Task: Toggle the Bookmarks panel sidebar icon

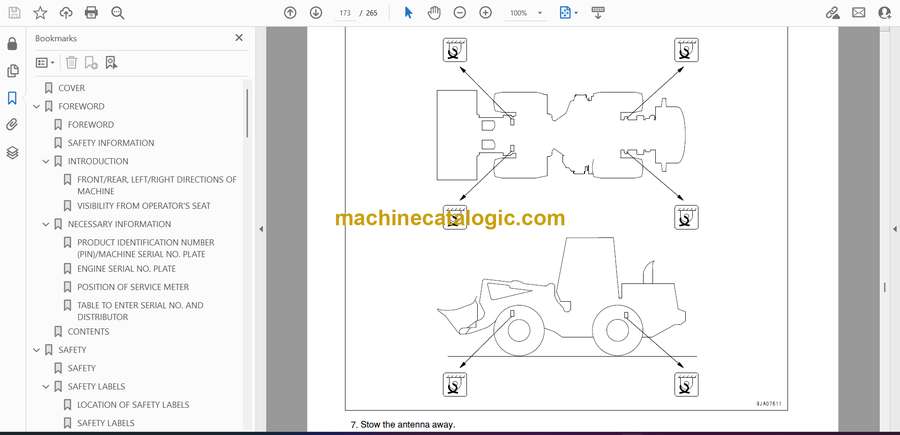Action: [x=12, y=98]
